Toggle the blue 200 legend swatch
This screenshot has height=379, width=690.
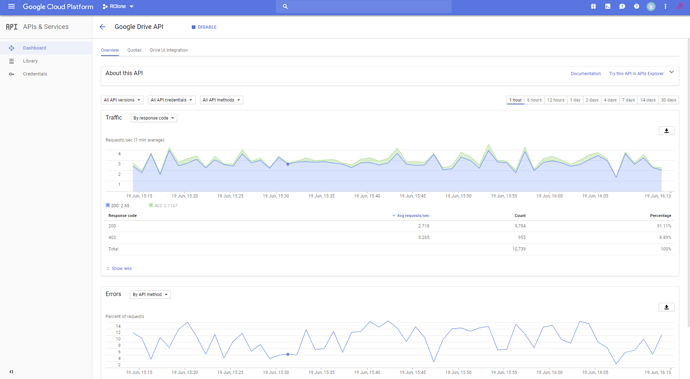(108, 205)
